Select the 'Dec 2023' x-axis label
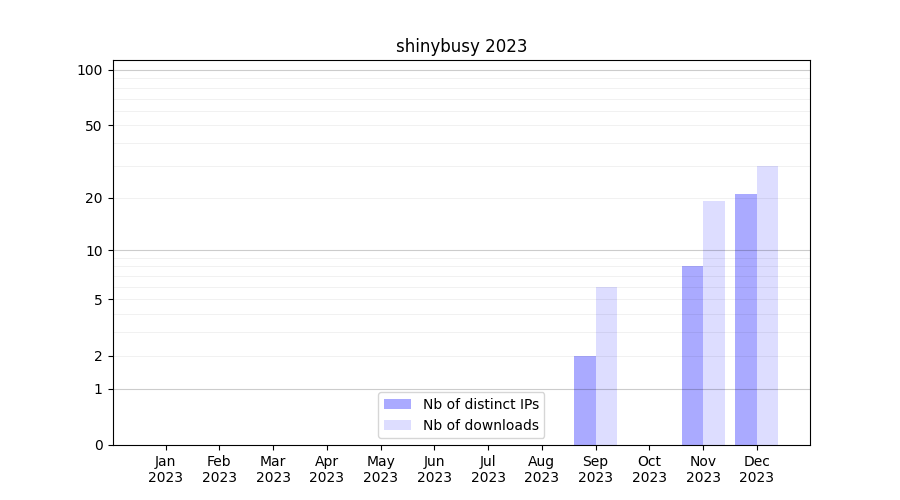This screenshot has width=900, height=500. point(757,469)
